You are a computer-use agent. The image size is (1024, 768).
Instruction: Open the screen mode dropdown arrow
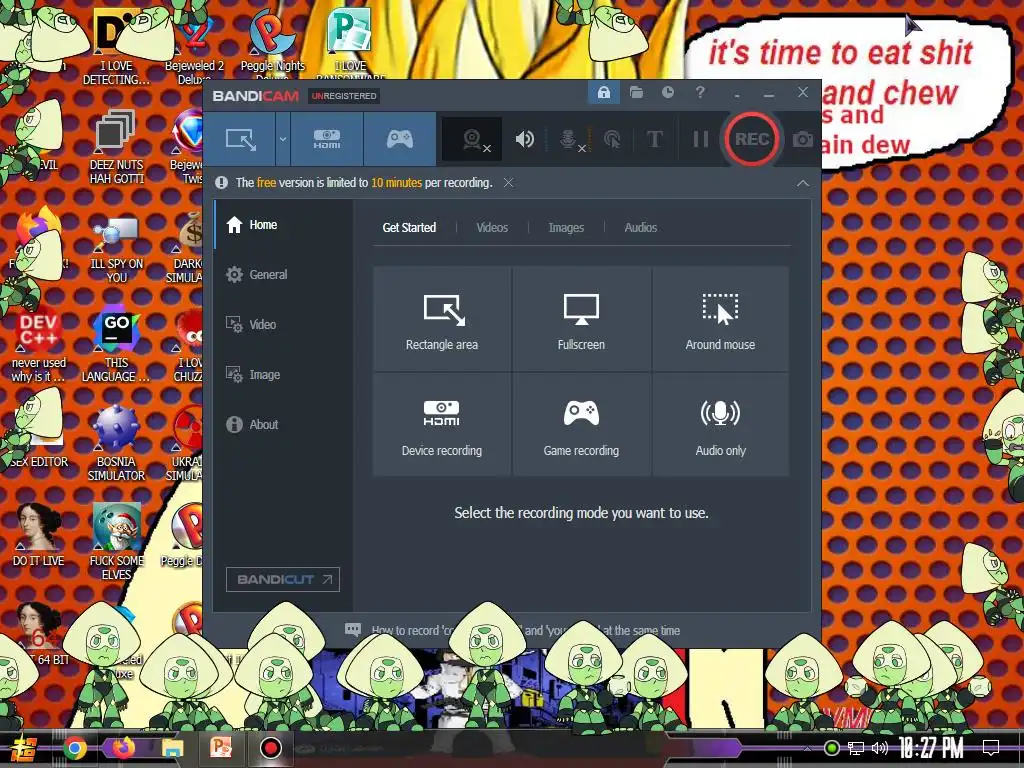pyautogui.click(x=283, y=139)
